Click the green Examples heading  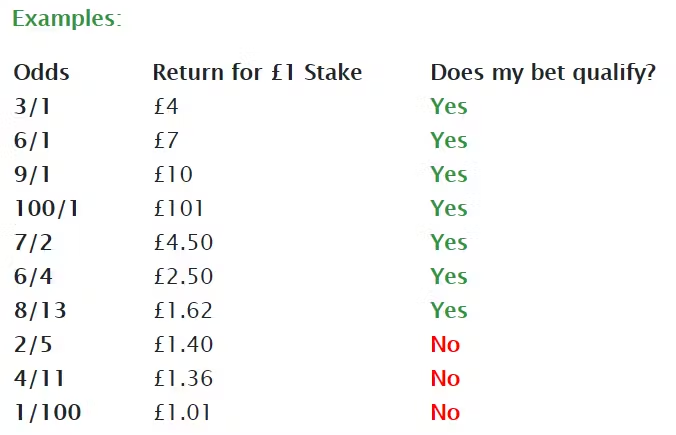[67, 19]
